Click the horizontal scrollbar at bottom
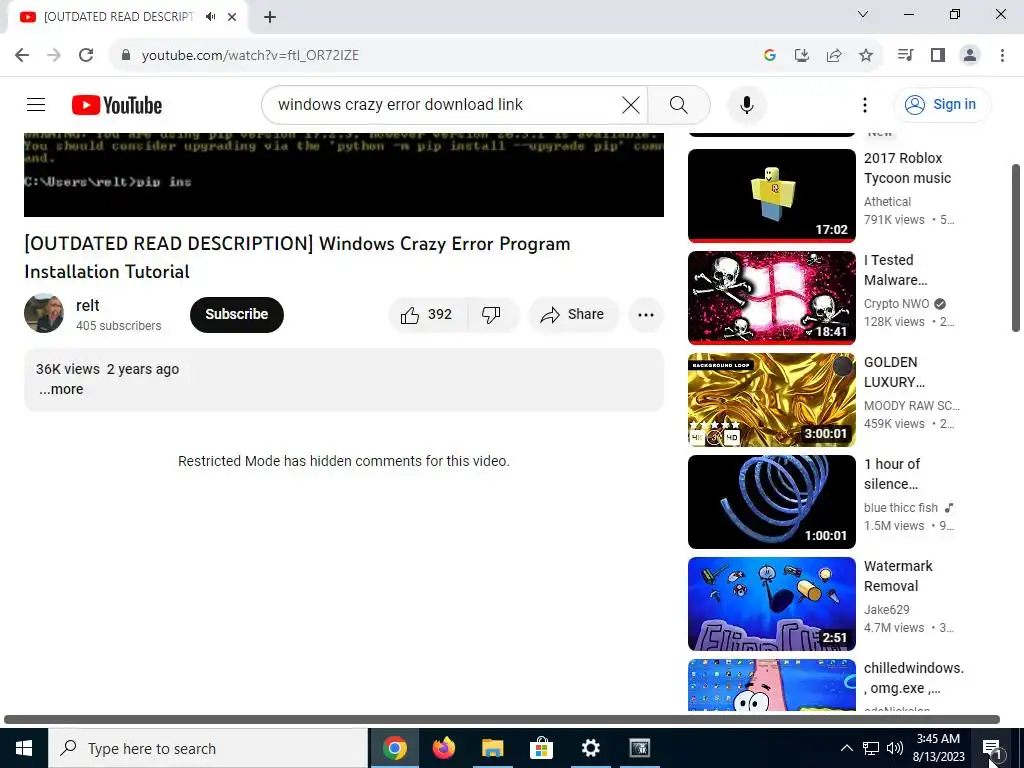The image size is (1024, 768). click(x=502, y=720)
